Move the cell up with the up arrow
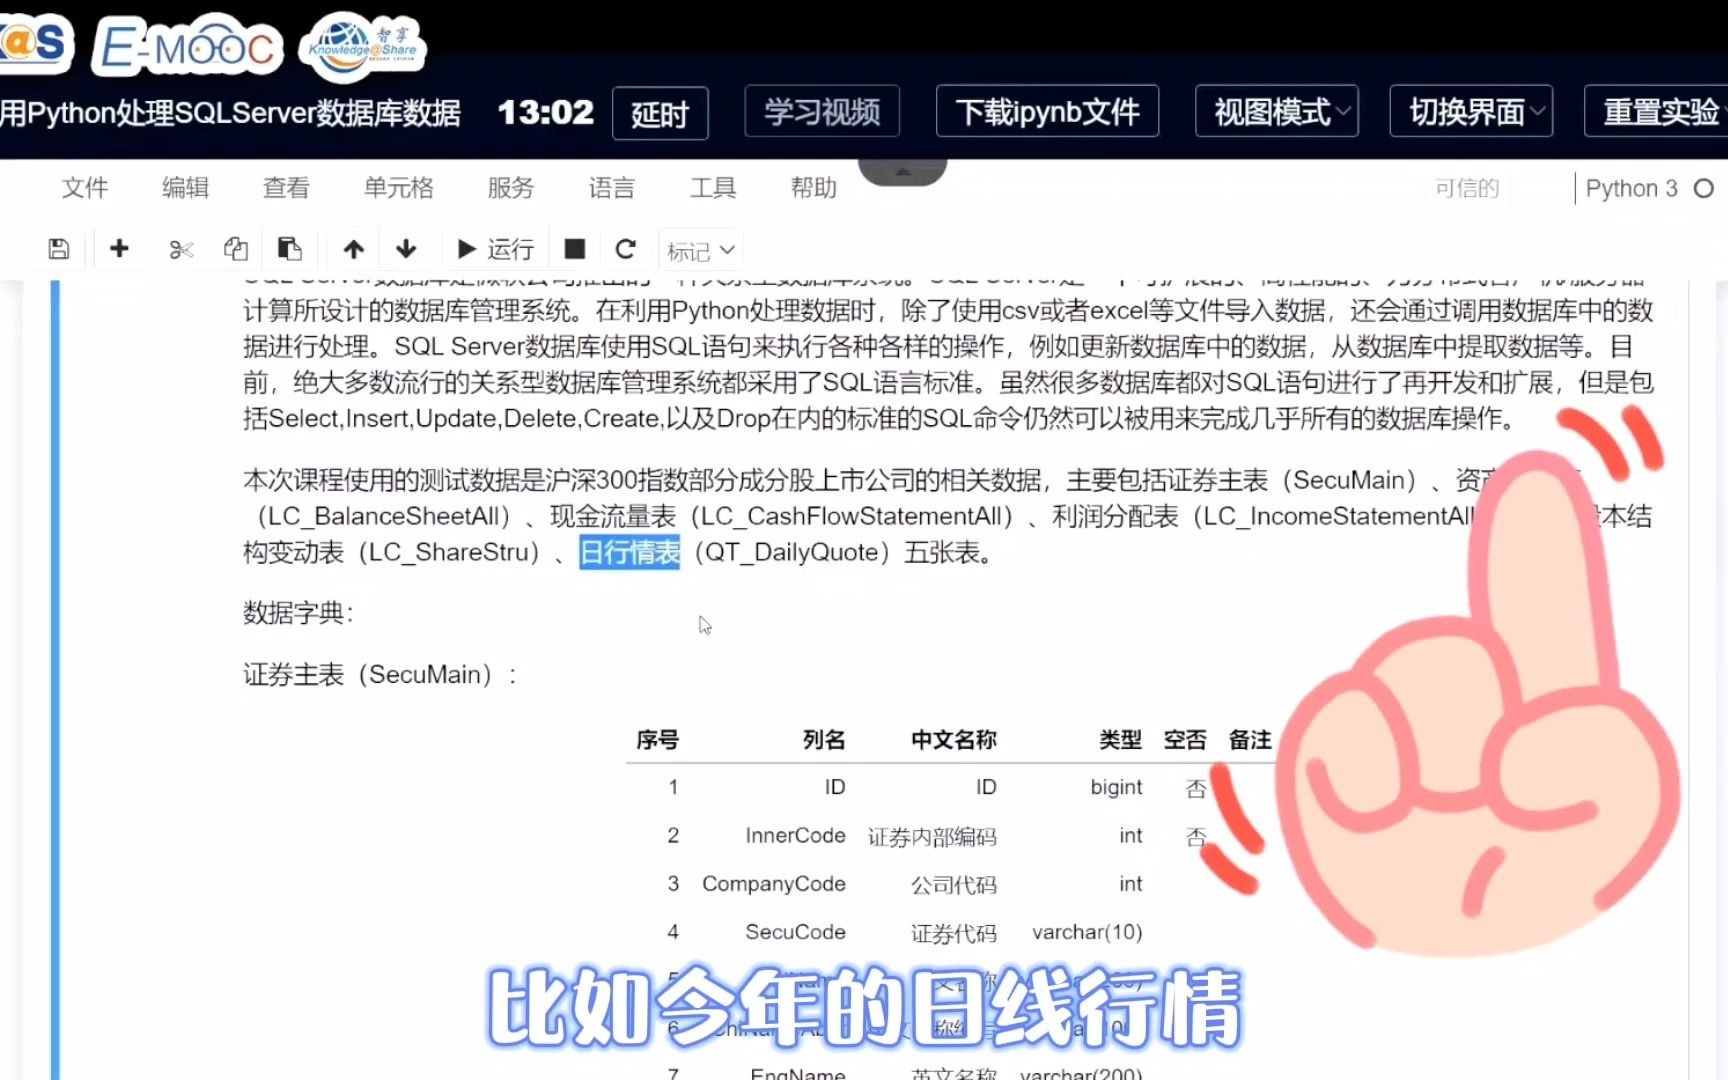 pos(353,249)
